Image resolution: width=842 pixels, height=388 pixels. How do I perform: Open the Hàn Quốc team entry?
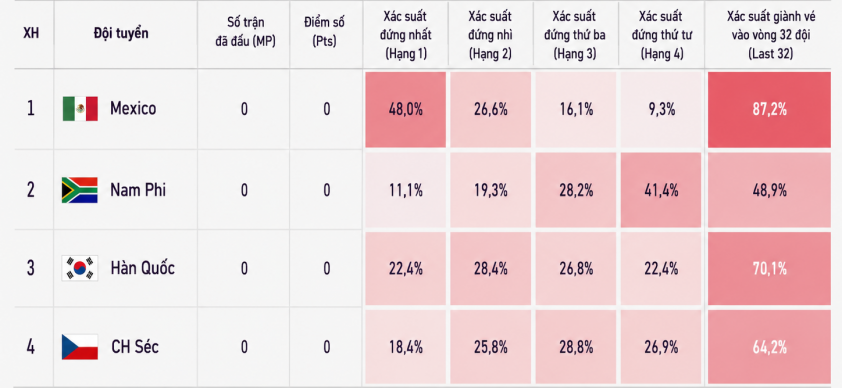pos(143,268)
